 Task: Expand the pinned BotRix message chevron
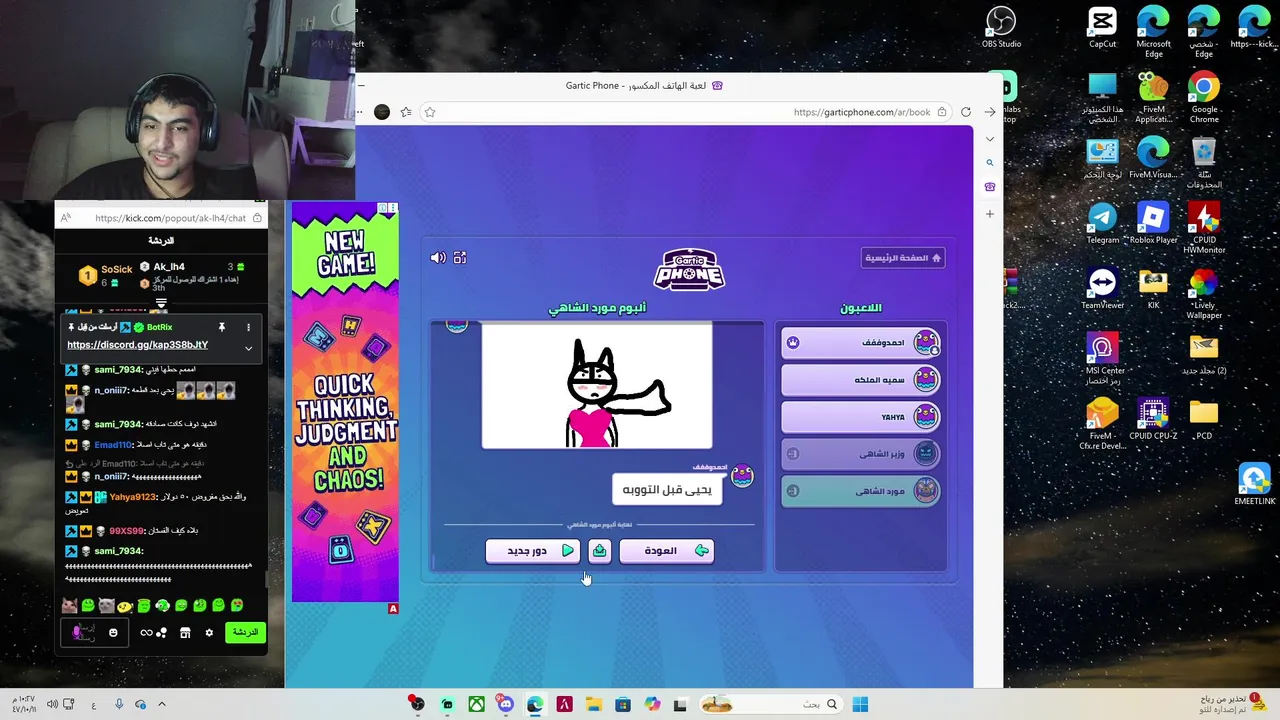(248, 348)
